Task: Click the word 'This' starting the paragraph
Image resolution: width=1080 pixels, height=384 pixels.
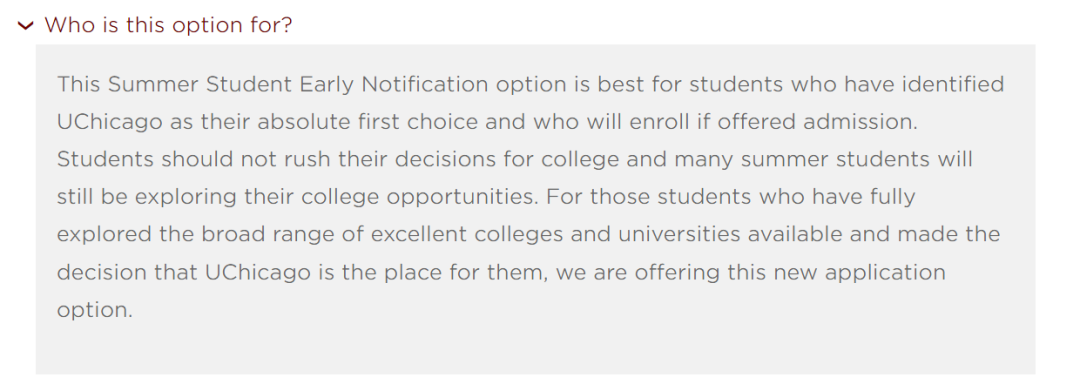Action: (79, 85)
